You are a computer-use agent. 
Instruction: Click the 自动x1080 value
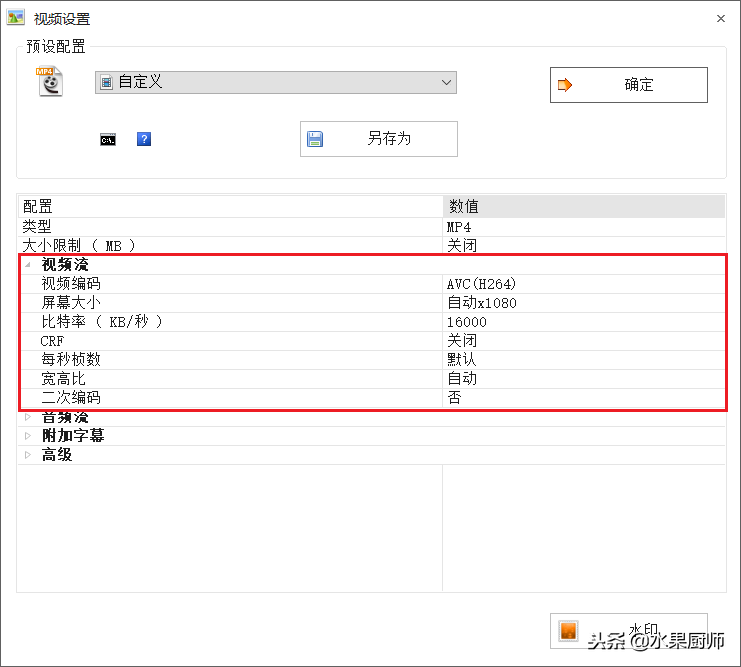pyautogui.click(x=482, y=303)
